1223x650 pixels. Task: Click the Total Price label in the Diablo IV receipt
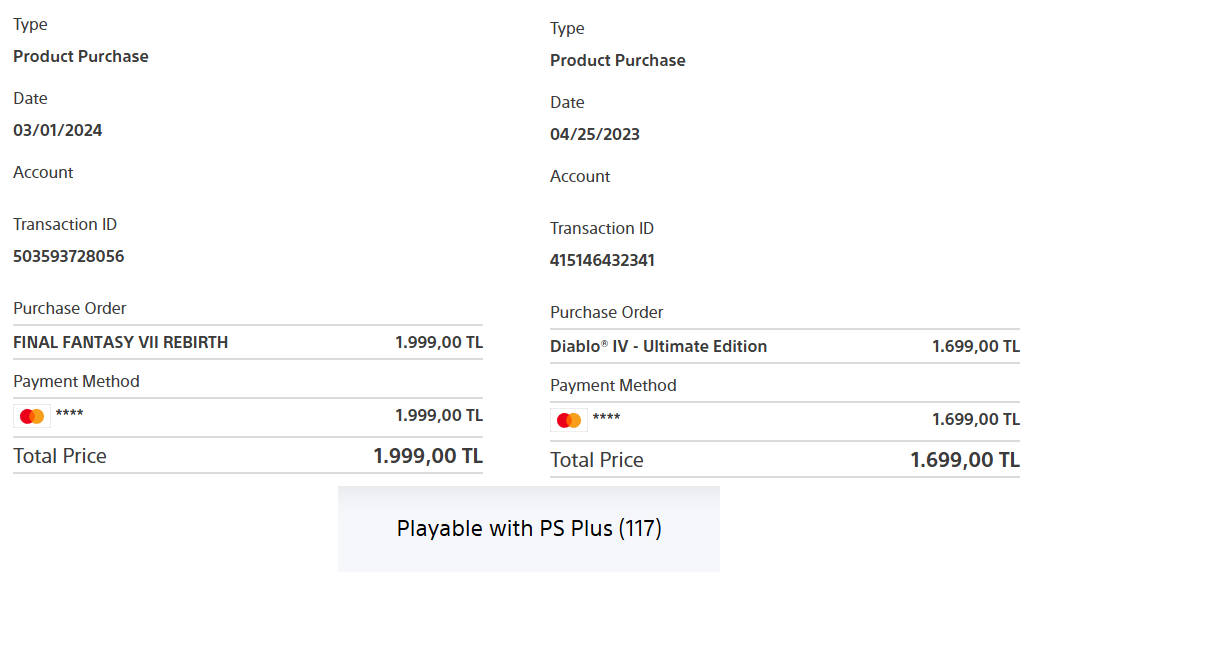(x=597, y=460)
